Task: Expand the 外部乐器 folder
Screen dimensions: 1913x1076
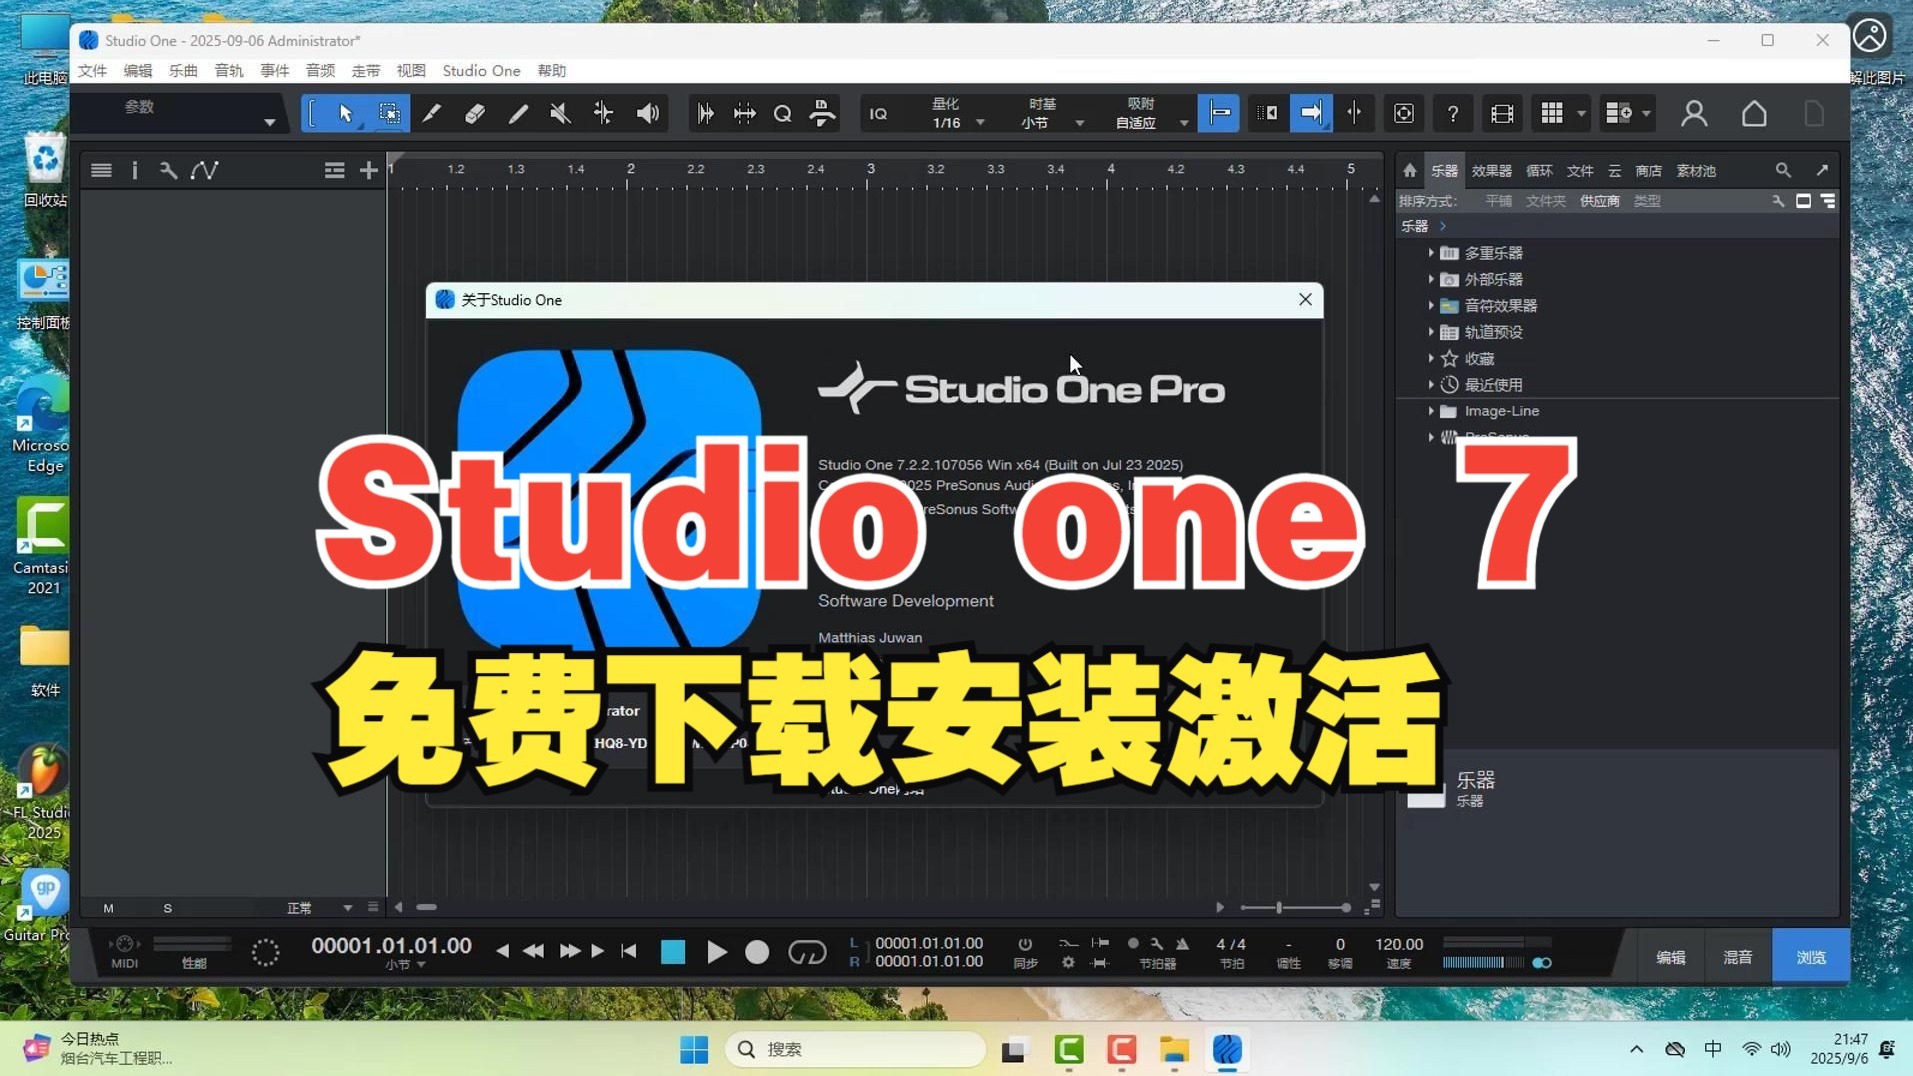Action: (1431, 279)
